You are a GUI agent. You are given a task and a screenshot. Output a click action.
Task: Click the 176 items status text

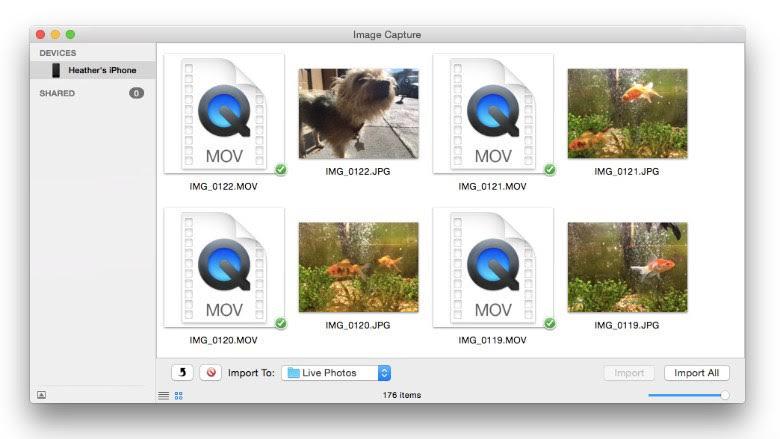click(402, 395)
